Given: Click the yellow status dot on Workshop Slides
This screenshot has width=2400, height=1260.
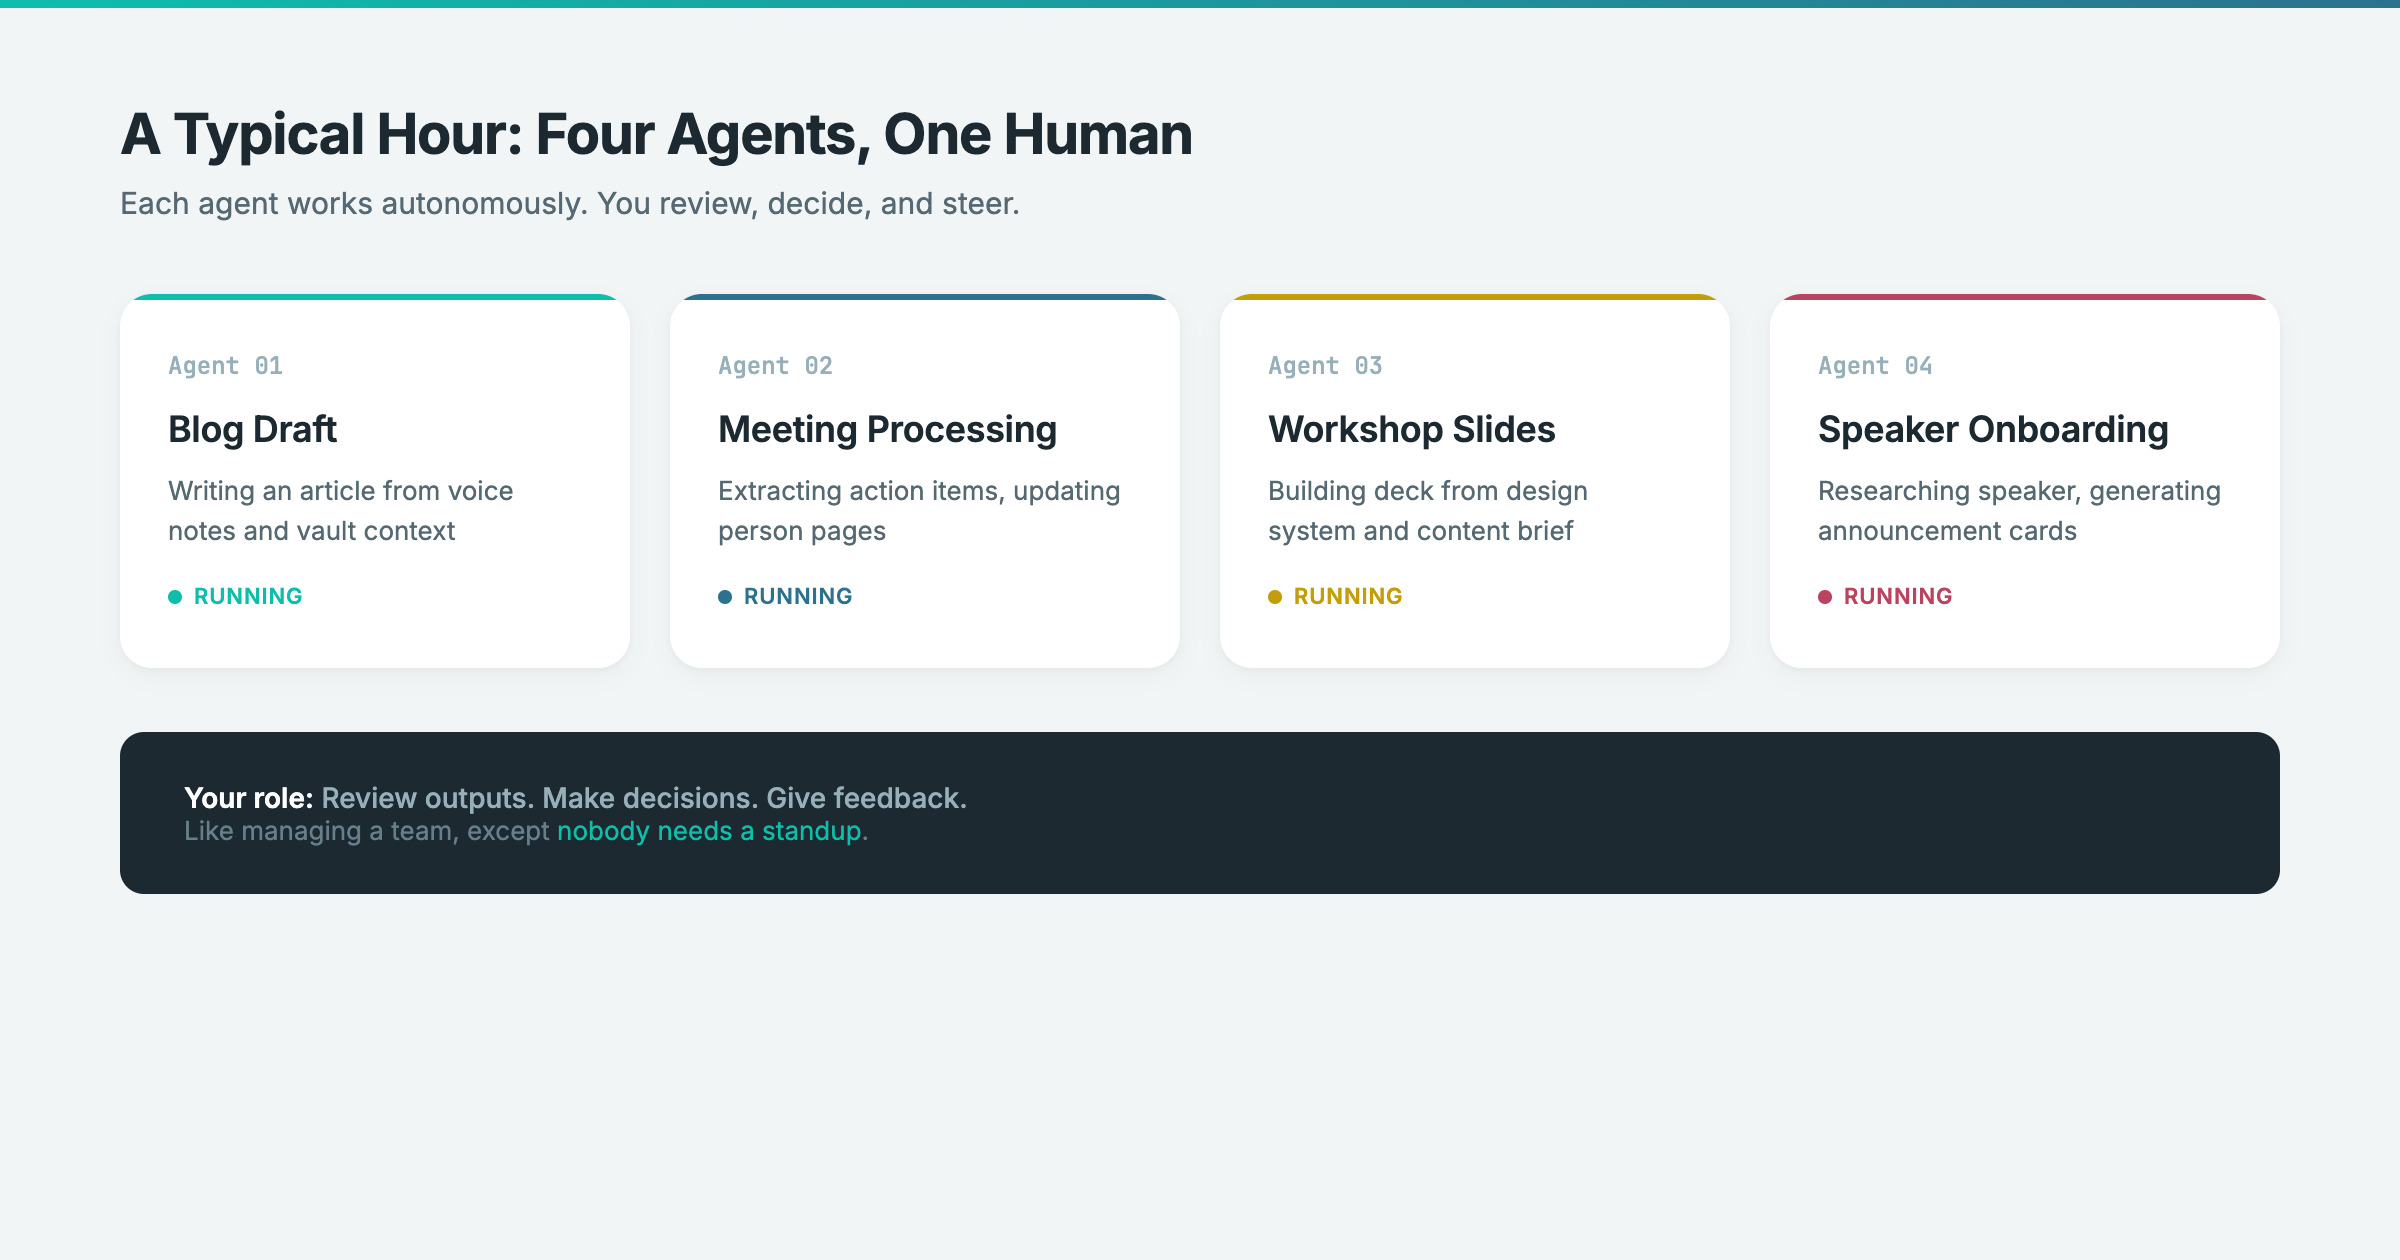Looking at the screenshot, I should 1275,596.
